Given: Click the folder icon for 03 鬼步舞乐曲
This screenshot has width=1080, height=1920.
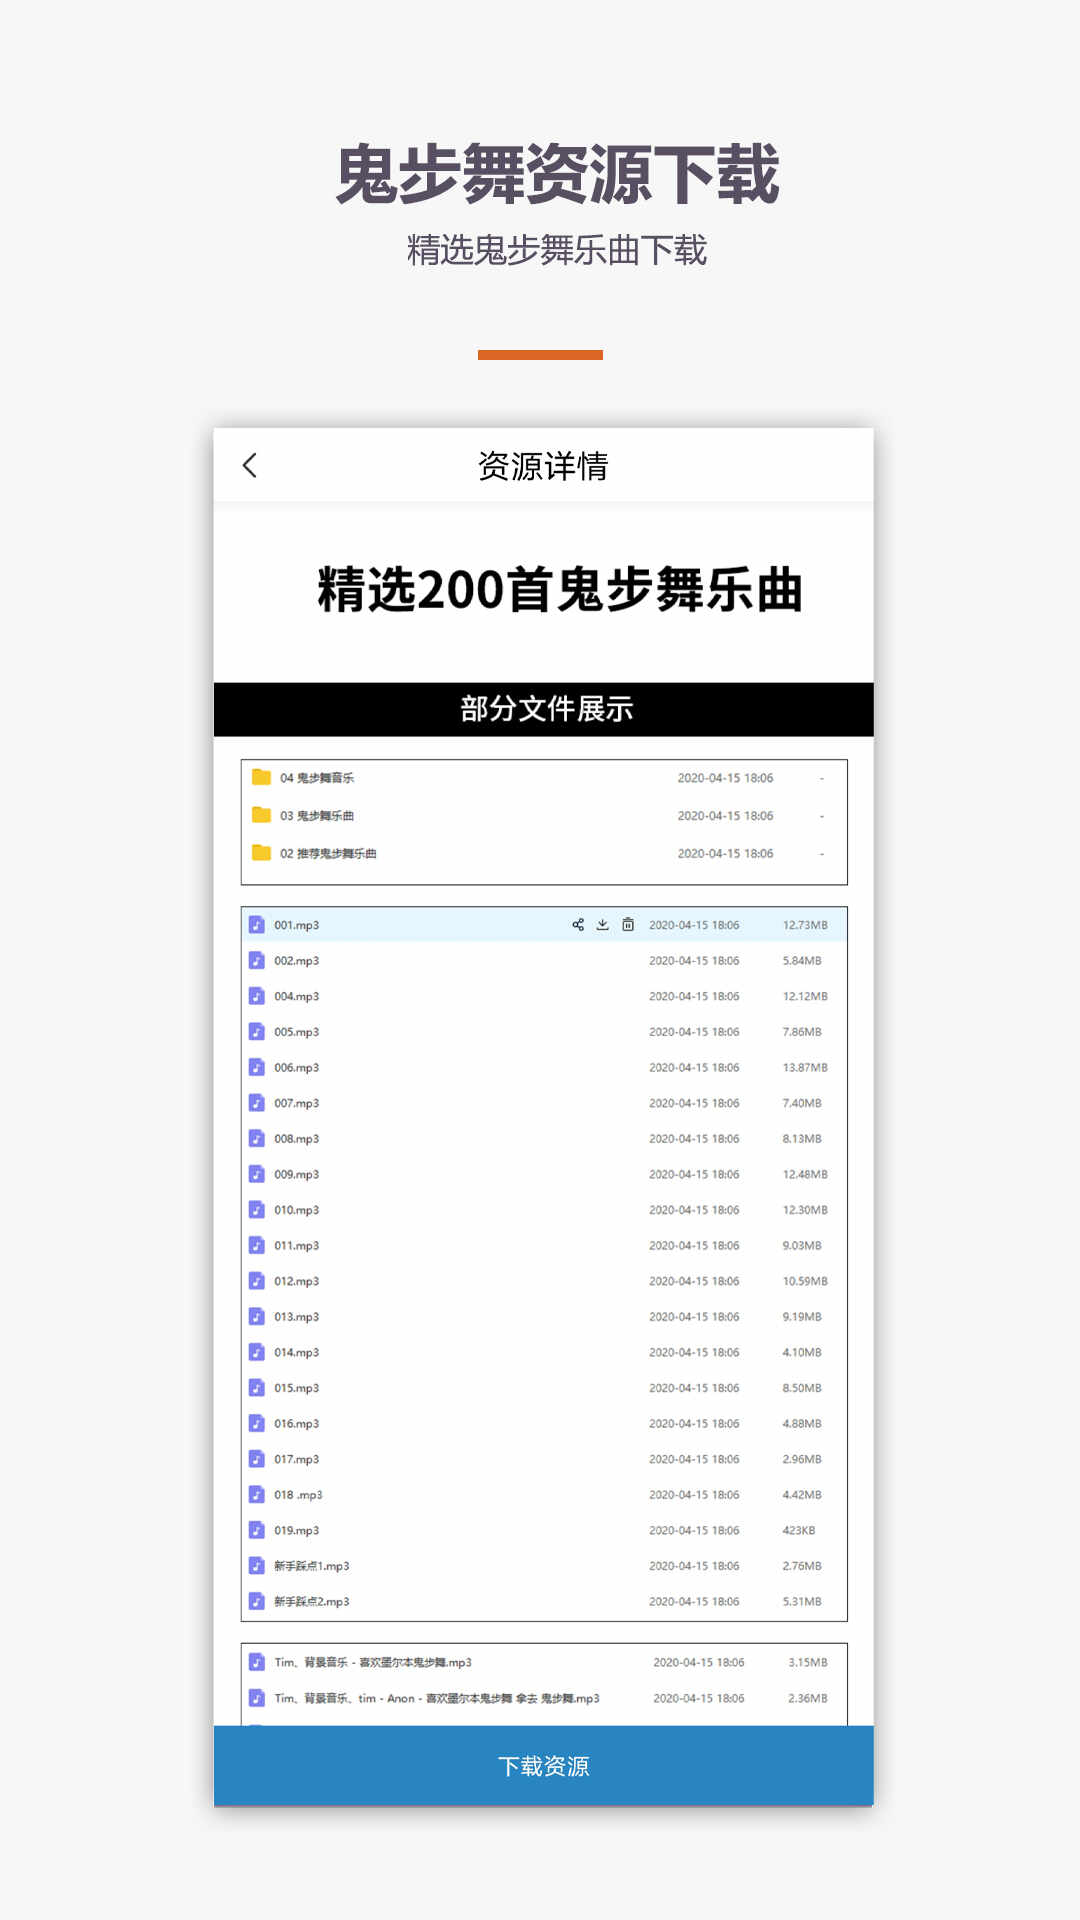Looking at the screenshot, I should [262, 816].
